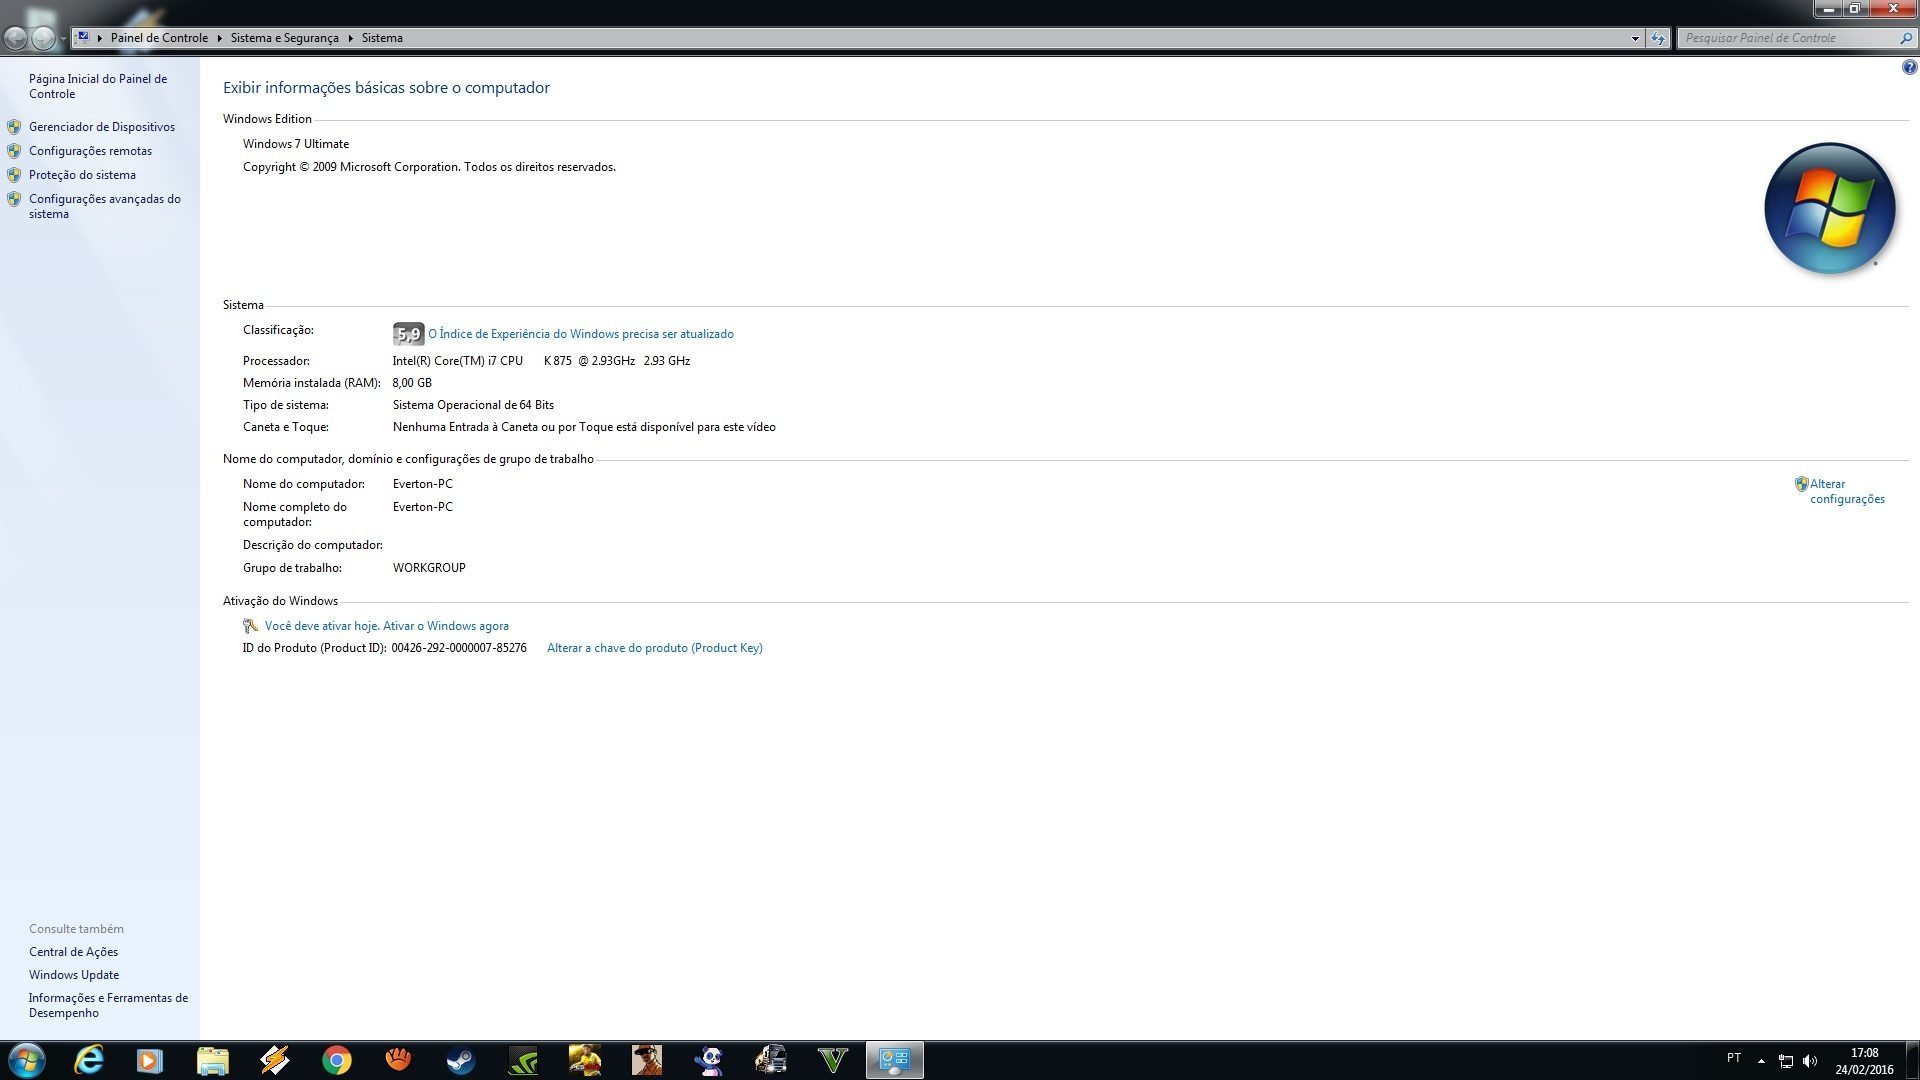Click the help question mark icon
This screenshot has height=1080, width=1920.
1909,68
